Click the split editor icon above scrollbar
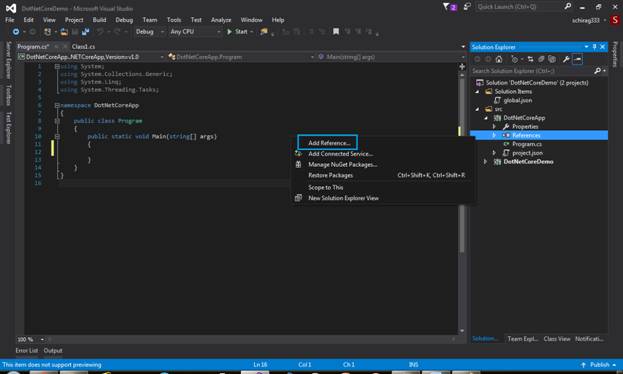623x374 pixels. pos(462,66)
